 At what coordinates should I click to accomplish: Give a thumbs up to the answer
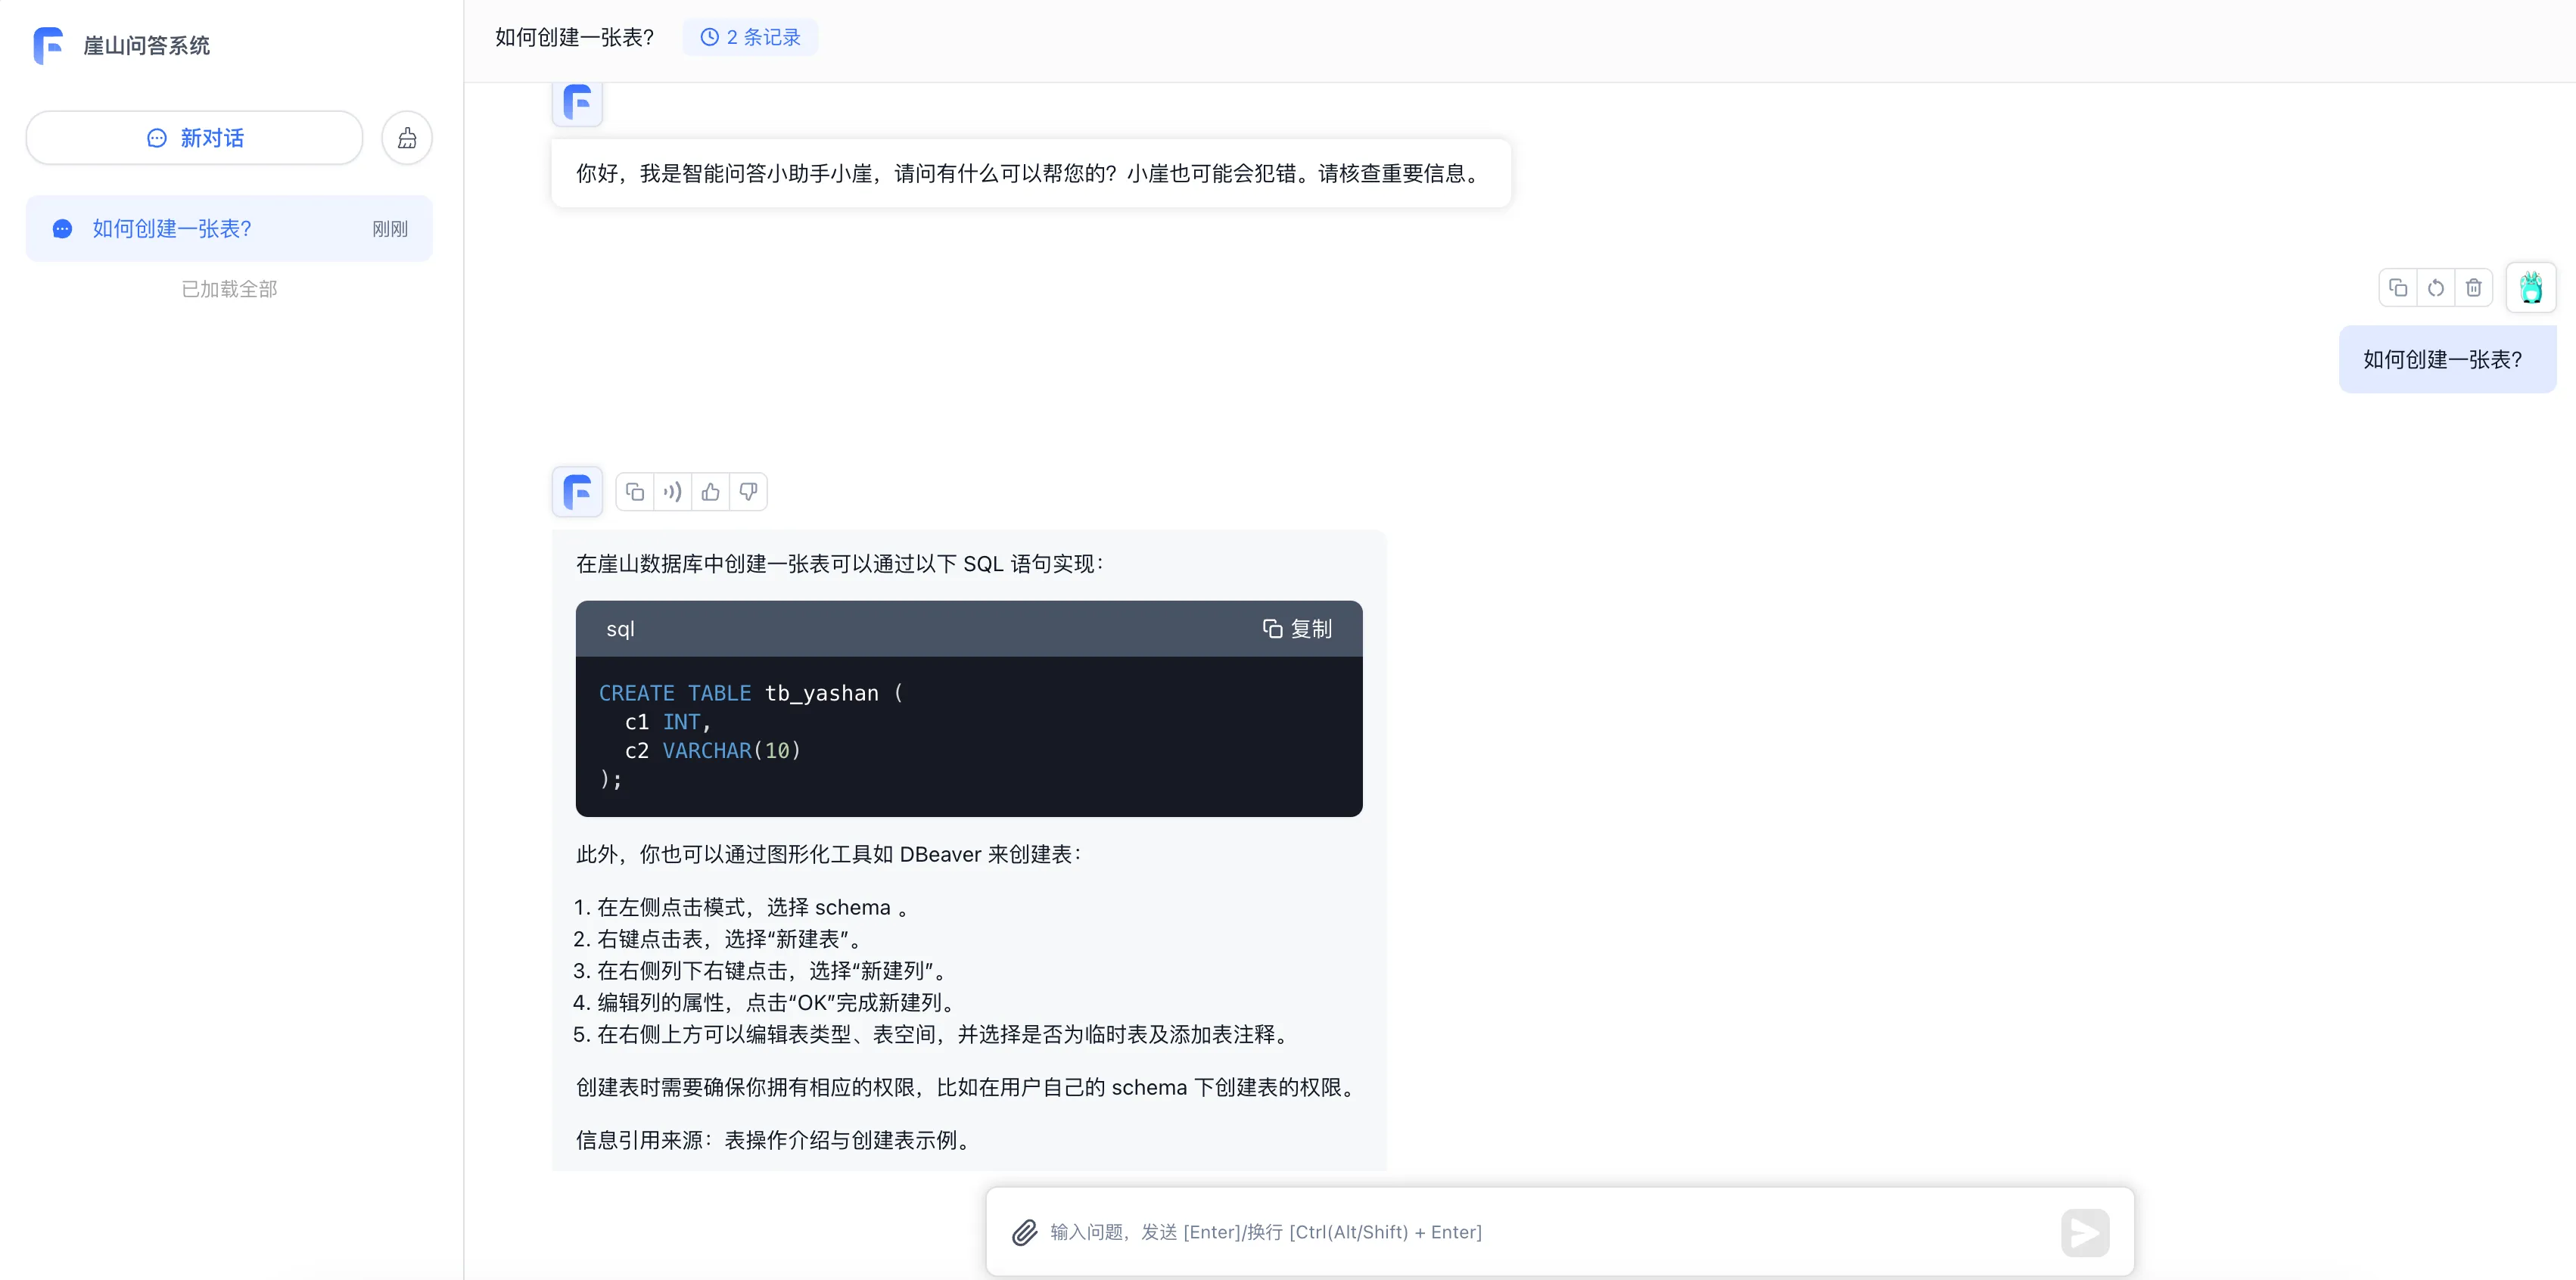click(x=710, y=491)
